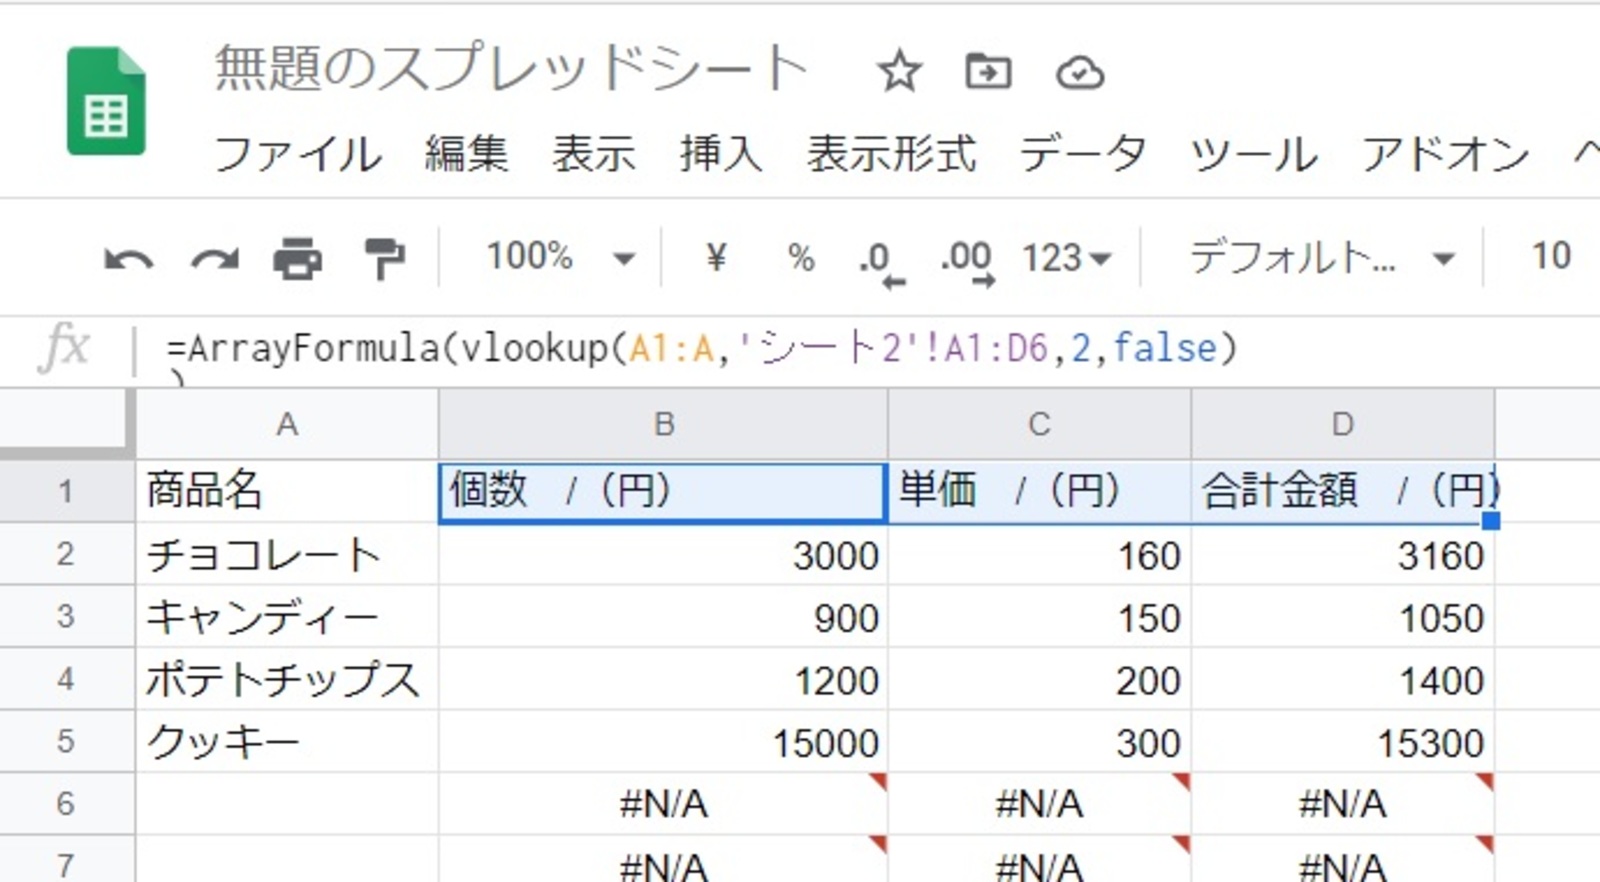Screen dimensions: 1600x882
Task: Select cell with value 900
Action: click(x=663, y=616)
